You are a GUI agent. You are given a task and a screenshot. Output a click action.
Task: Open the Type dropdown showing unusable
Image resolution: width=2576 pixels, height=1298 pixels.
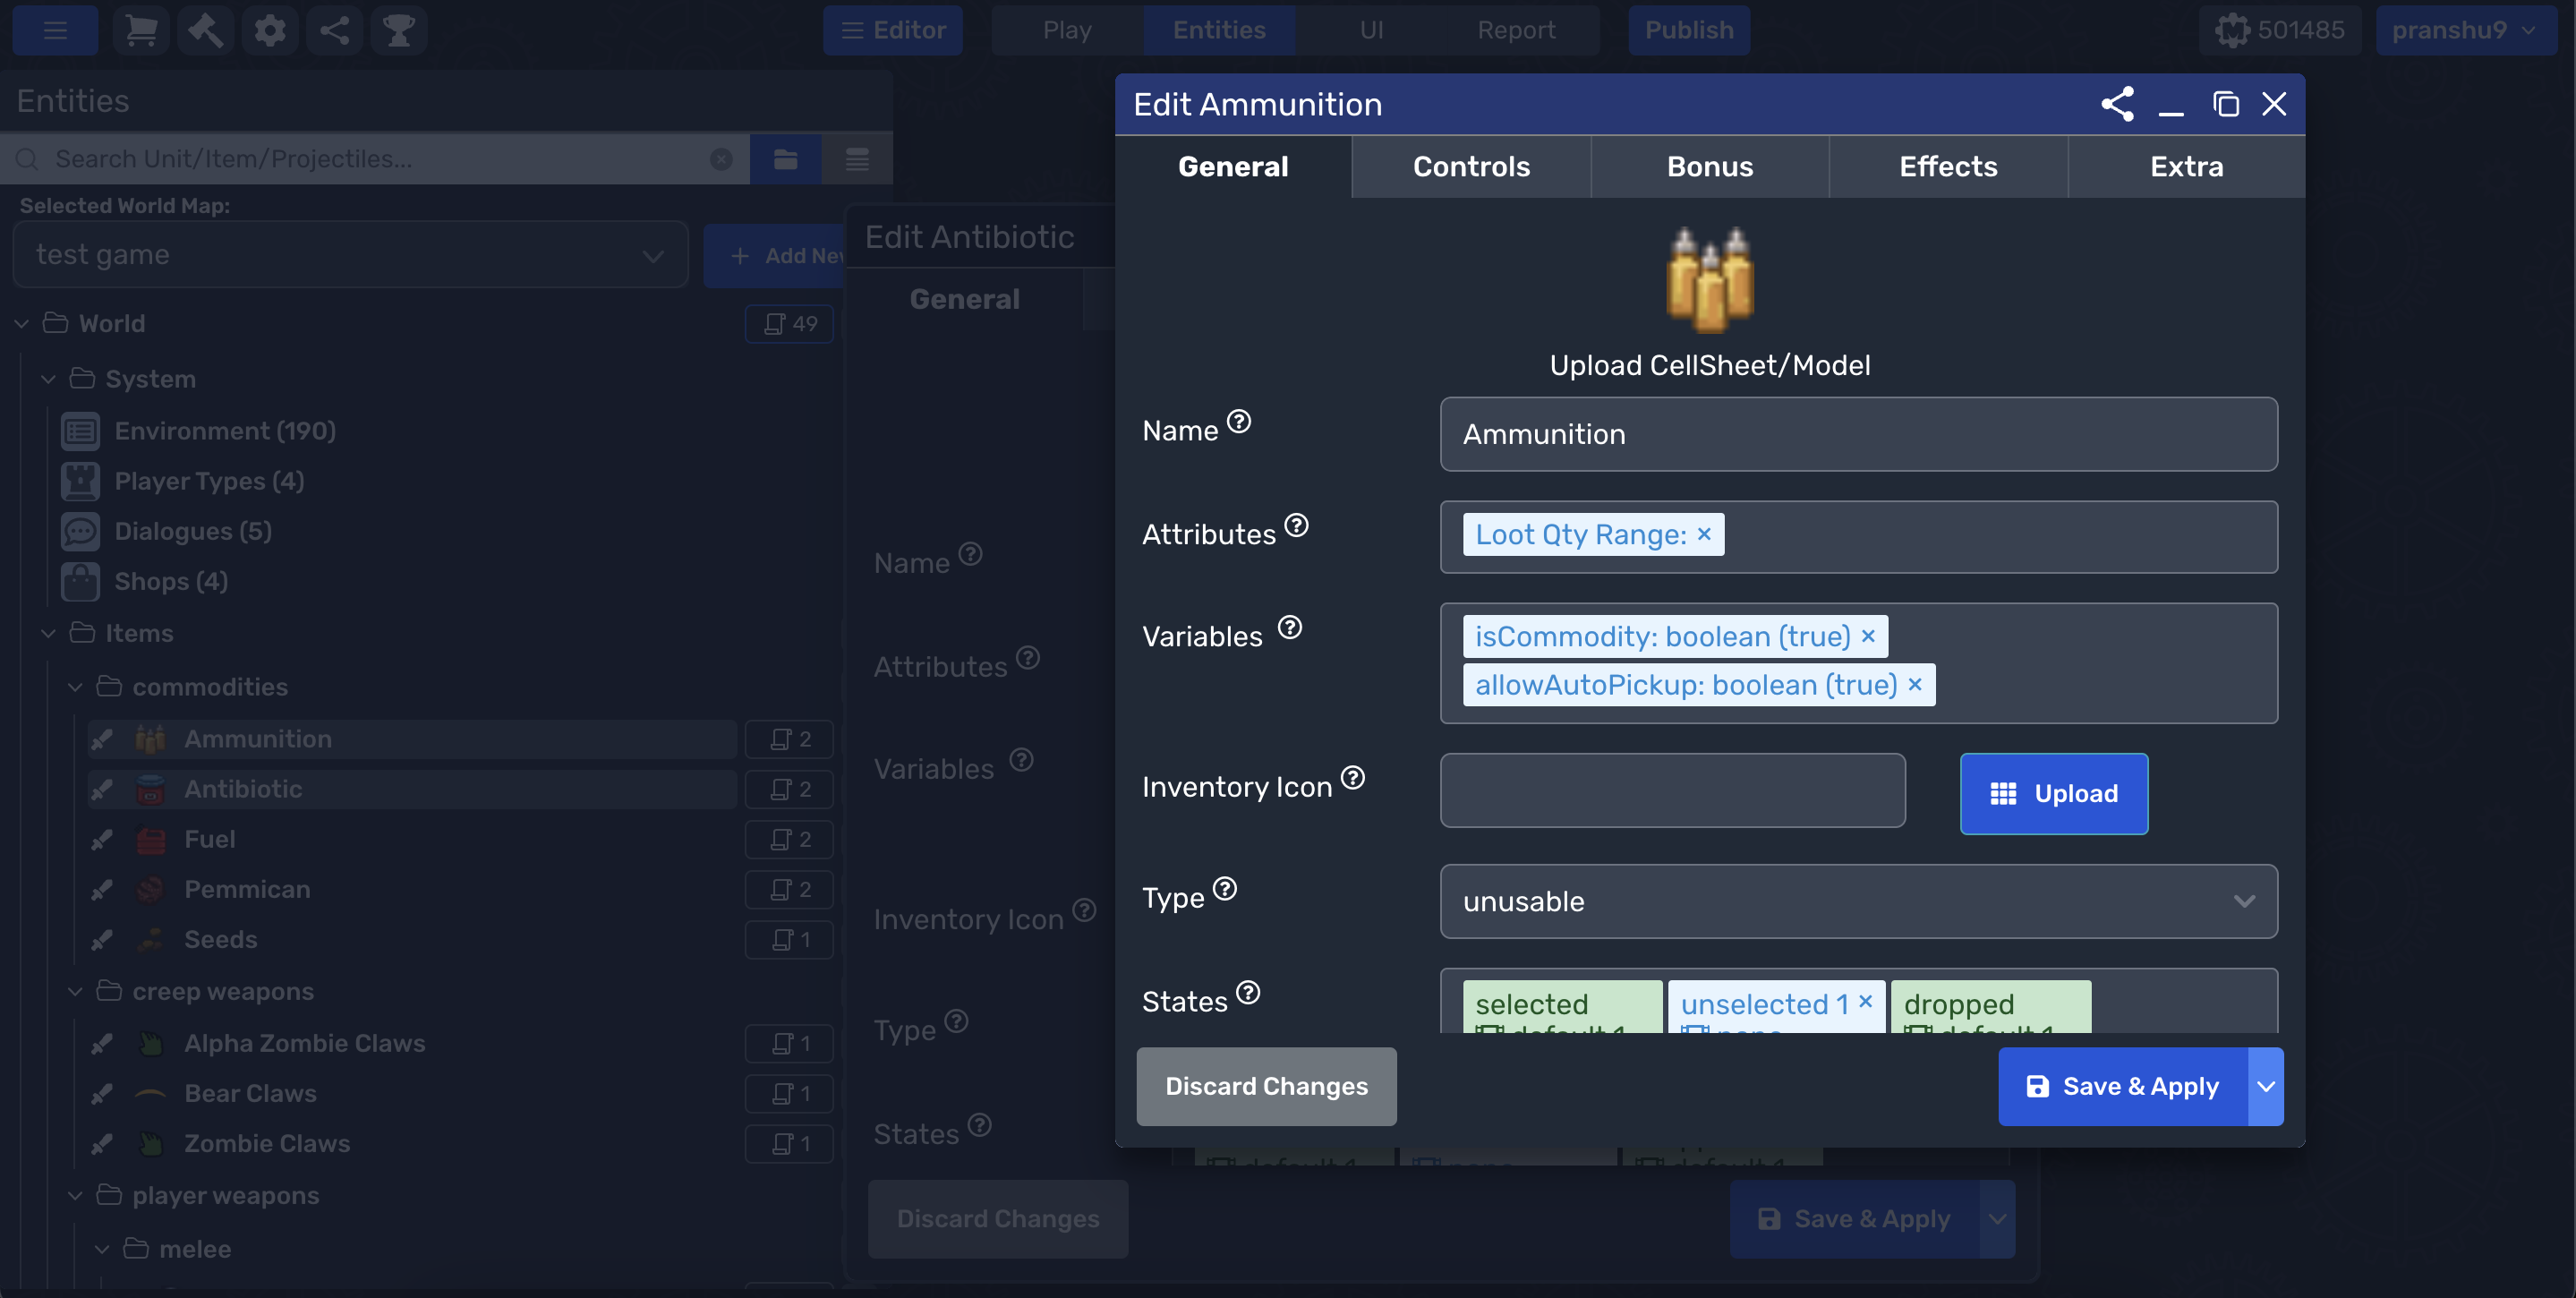[1858, 901]
